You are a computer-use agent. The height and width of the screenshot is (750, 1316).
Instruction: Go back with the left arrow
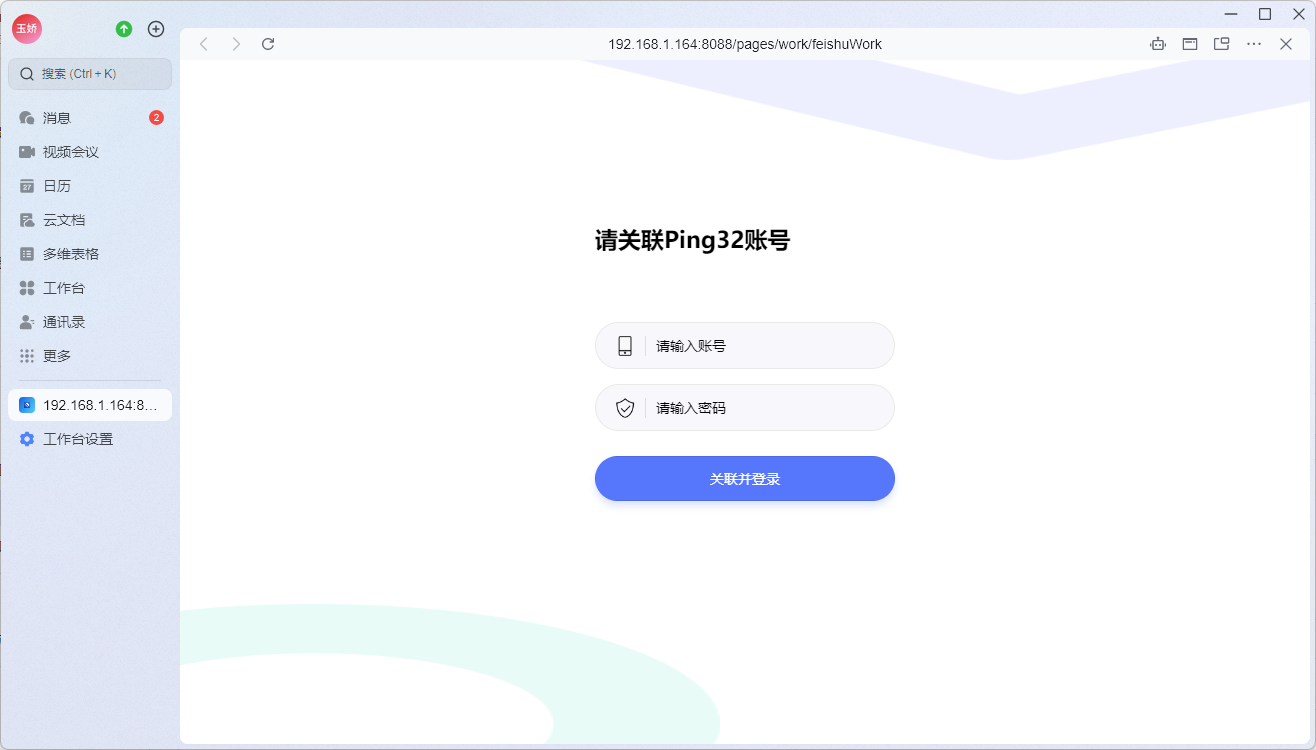204,44
